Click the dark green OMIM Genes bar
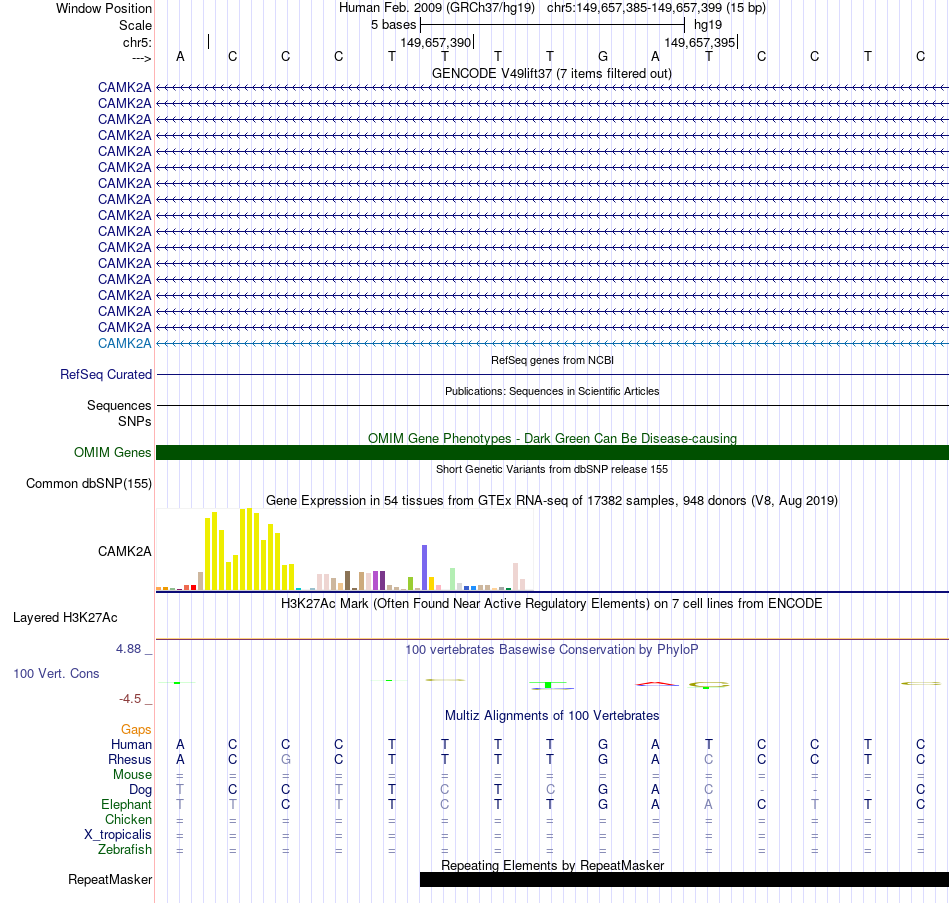Image resolution: width=950 pixels, height=903 pixels. (x=552, y=452)
